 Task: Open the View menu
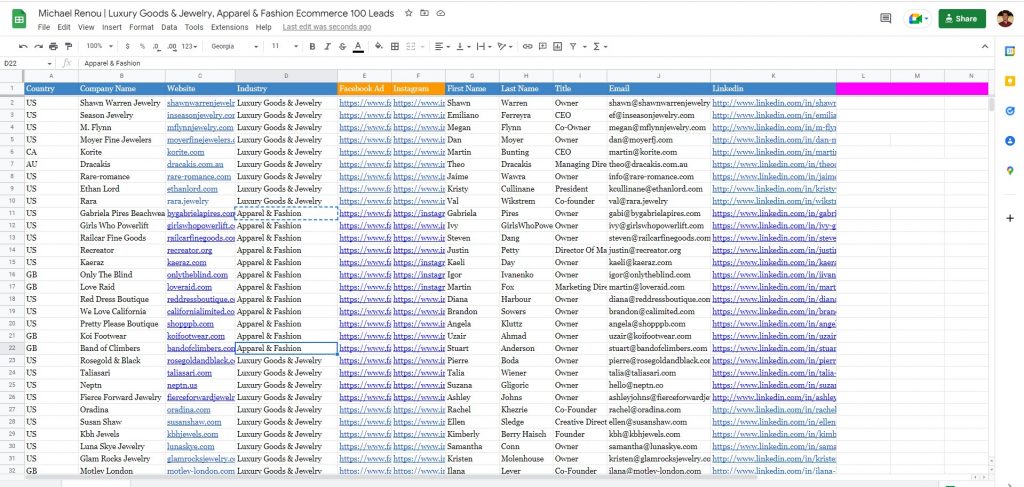pos(86,27)
